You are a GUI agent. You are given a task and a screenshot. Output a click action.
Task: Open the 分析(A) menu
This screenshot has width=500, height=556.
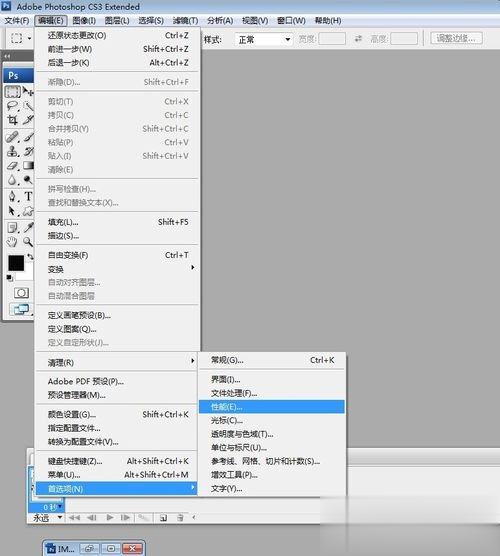click(220, 21)
